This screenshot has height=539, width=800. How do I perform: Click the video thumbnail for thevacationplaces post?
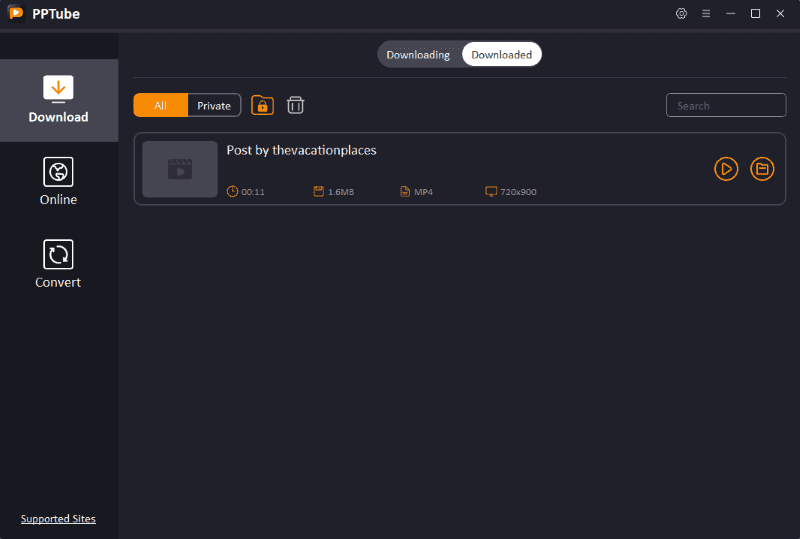[x=180, y=169]
